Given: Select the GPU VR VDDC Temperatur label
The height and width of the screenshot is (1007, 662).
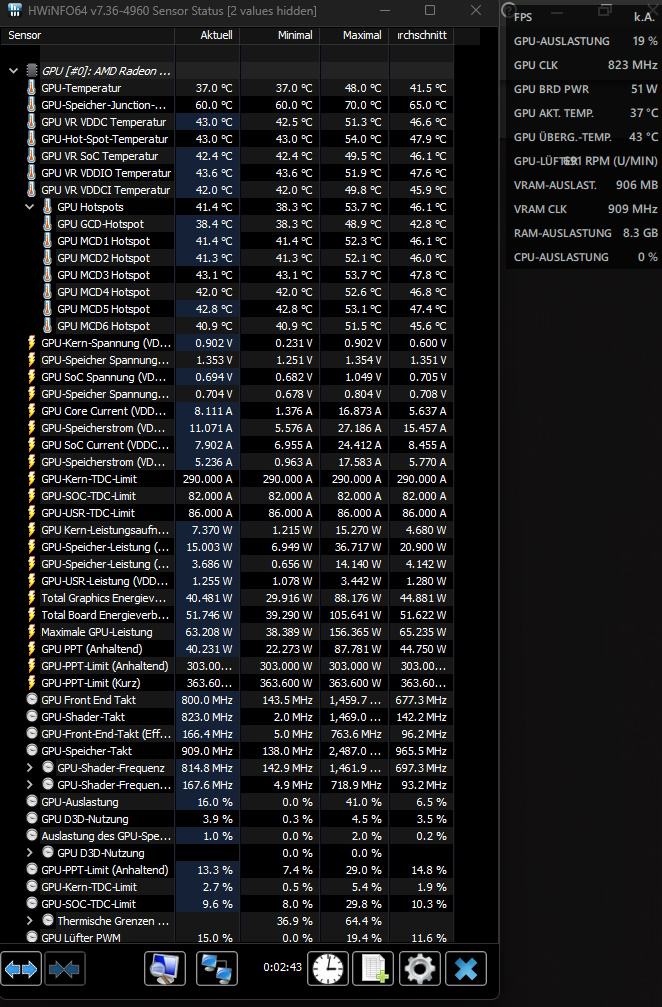Looking at the screenshot, I should [103, 122].
